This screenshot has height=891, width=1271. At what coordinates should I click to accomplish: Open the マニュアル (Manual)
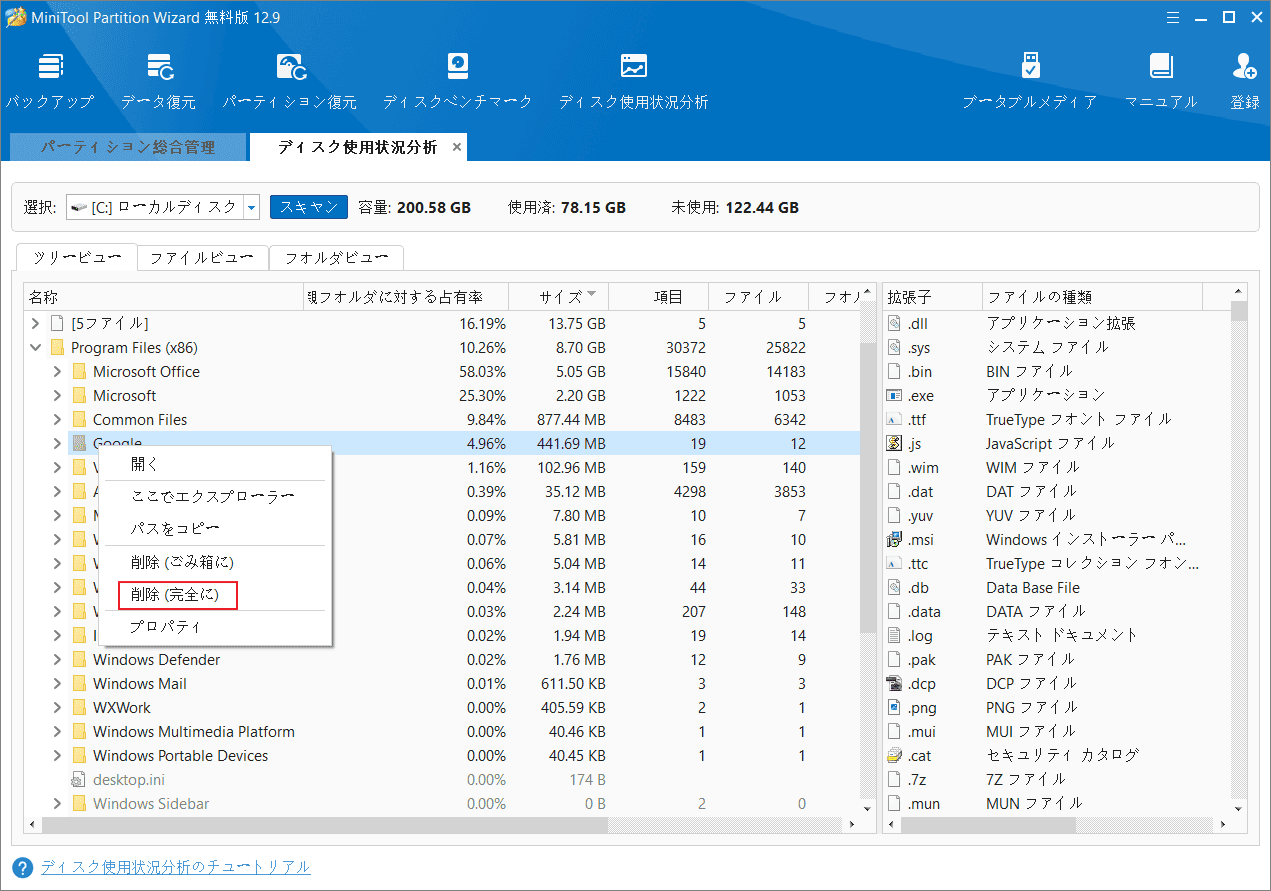click(1160, 78)
